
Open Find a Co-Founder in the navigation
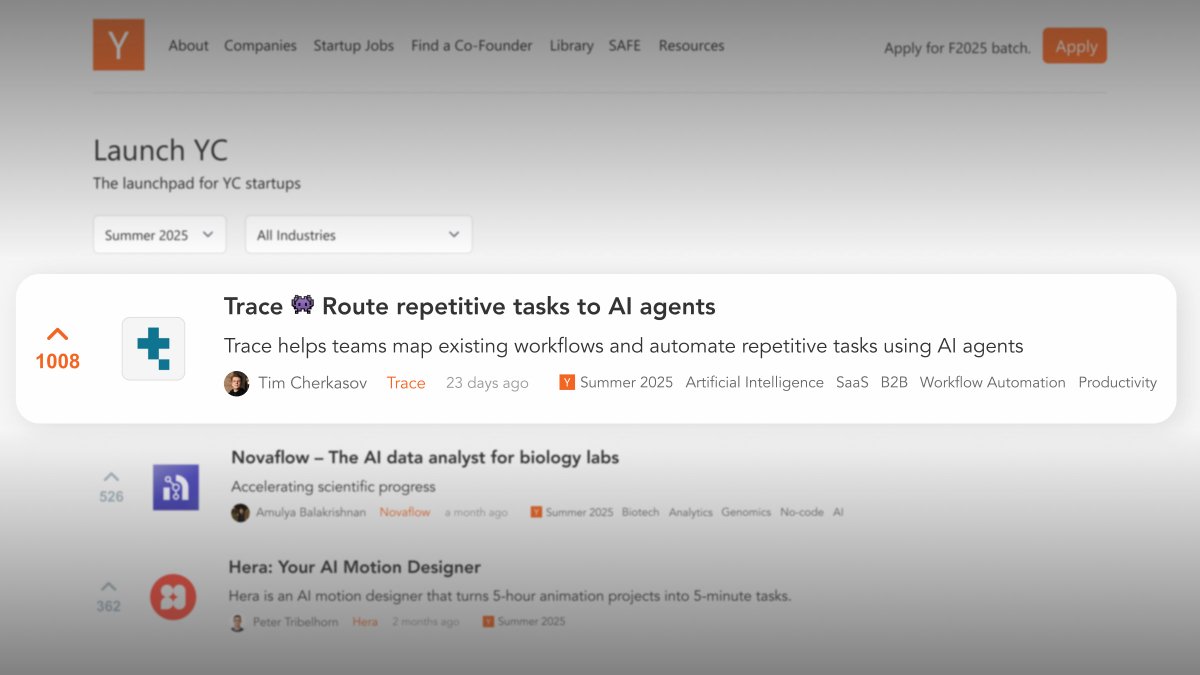click(x=472, y=46)
